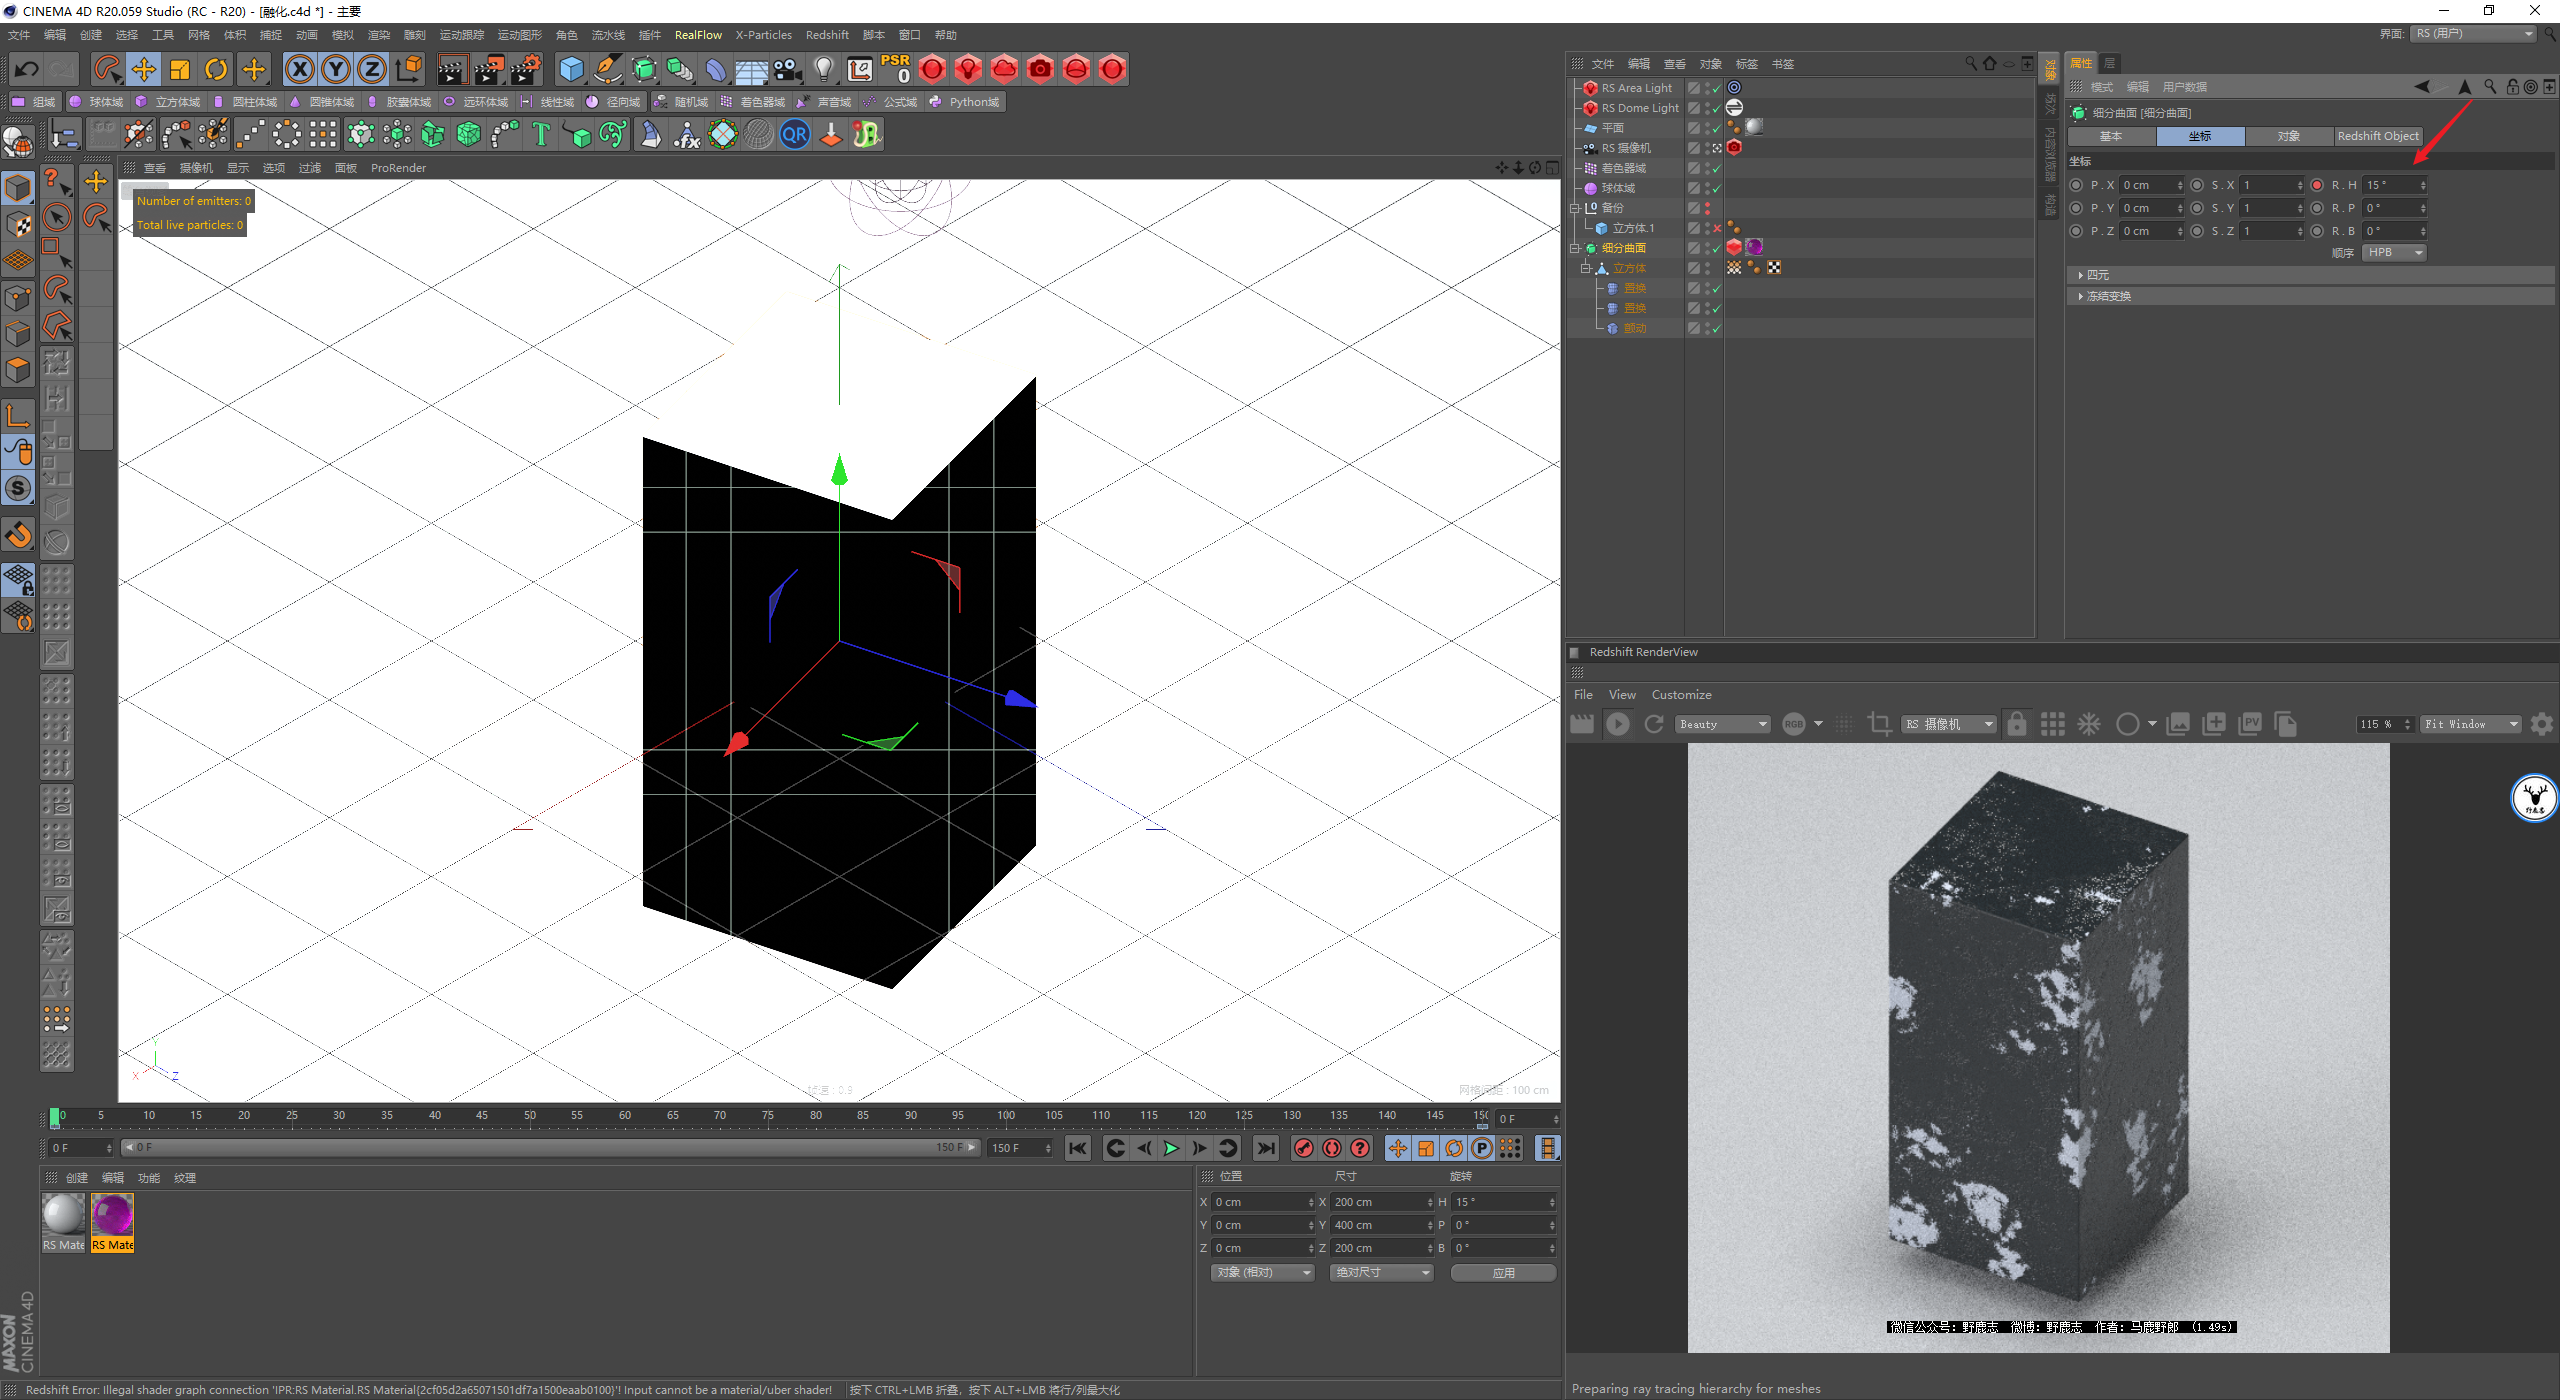Open the light bulb object icon
This screenshot has height=1400, width=2560.
[x=823, y=69]
